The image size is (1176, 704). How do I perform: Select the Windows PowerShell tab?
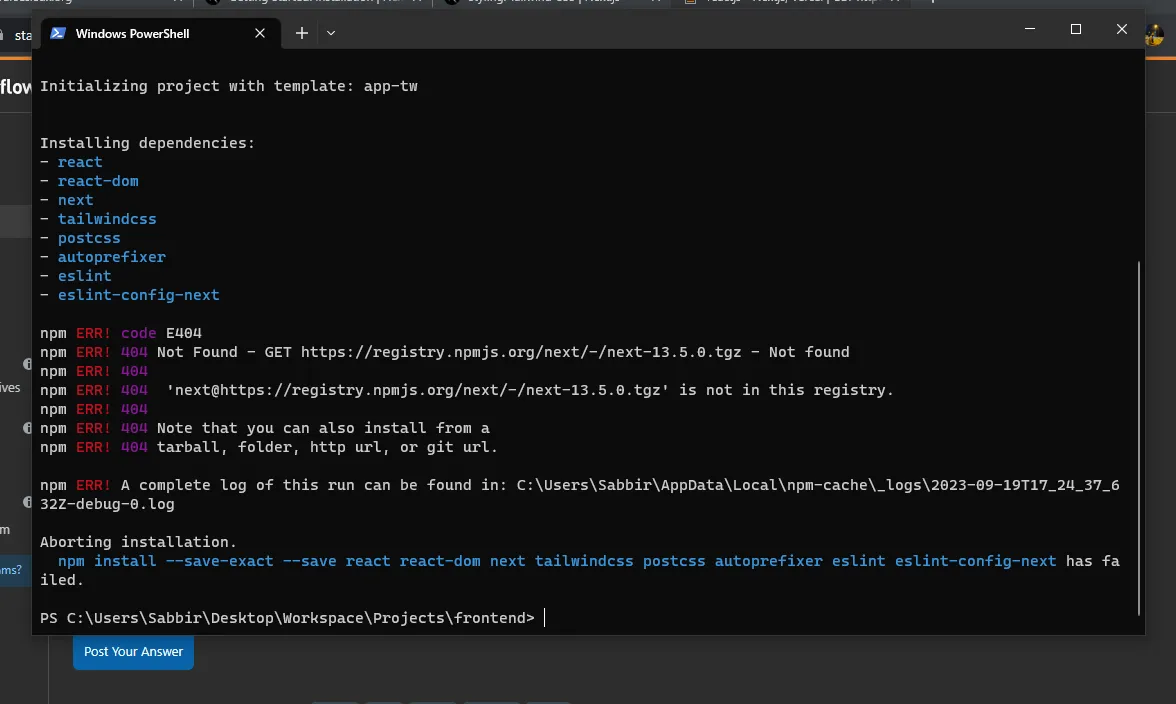(160, 33)
